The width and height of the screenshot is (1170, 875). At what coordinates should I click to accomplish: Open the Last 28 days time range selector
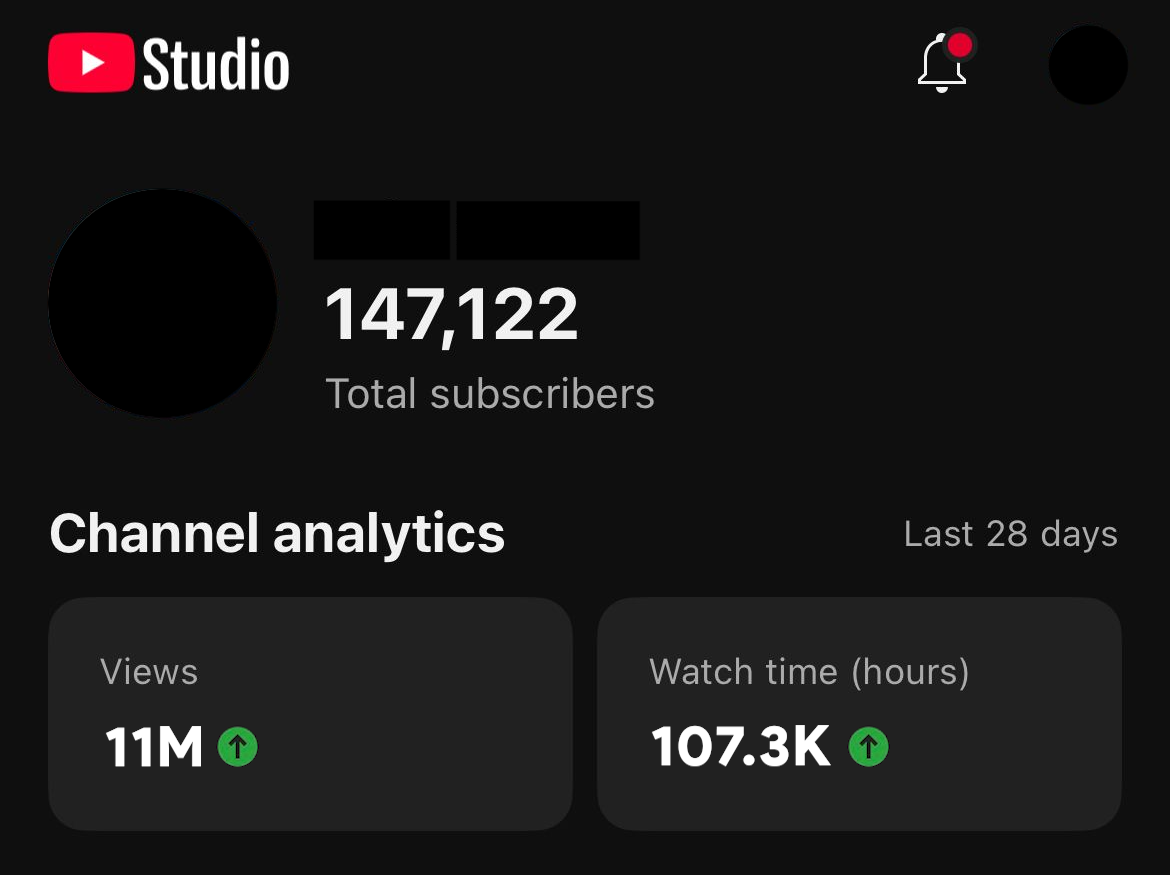click(x=1010, y=534)
